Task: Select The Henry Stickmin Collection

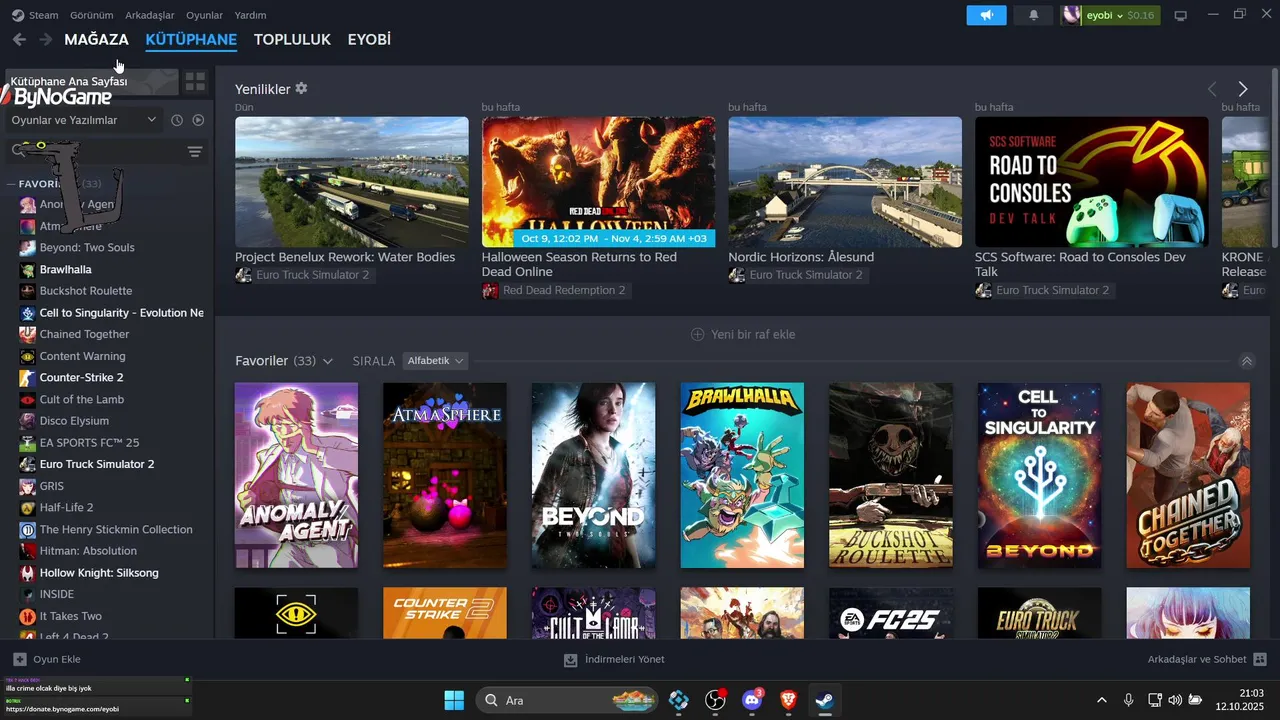Action: (x=116, y=529)
